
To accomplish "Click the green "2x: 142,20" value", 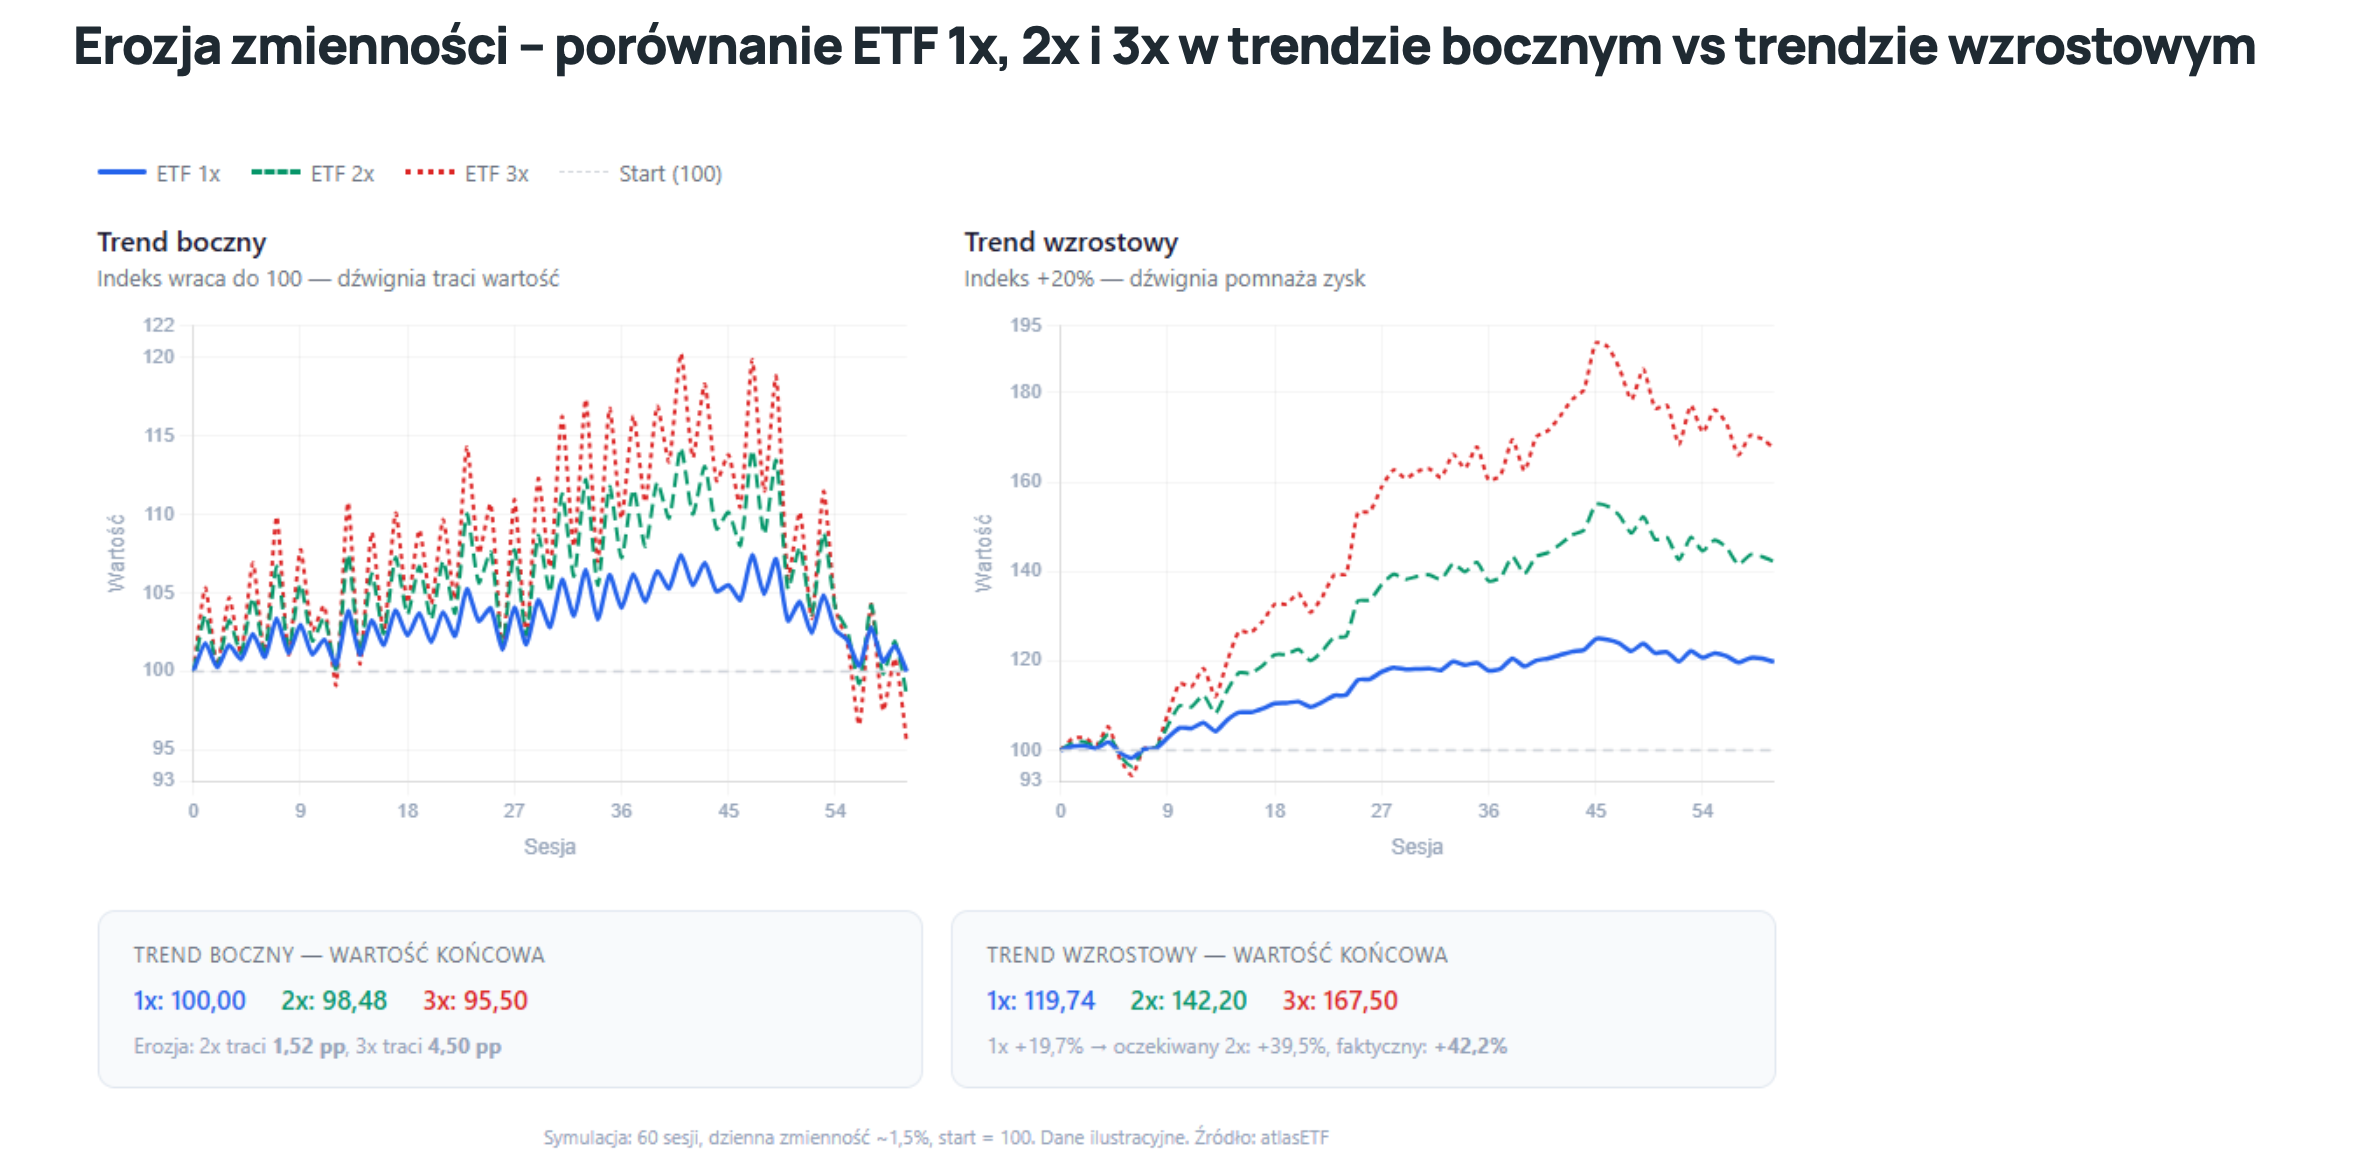I will pos(1188,1000).
